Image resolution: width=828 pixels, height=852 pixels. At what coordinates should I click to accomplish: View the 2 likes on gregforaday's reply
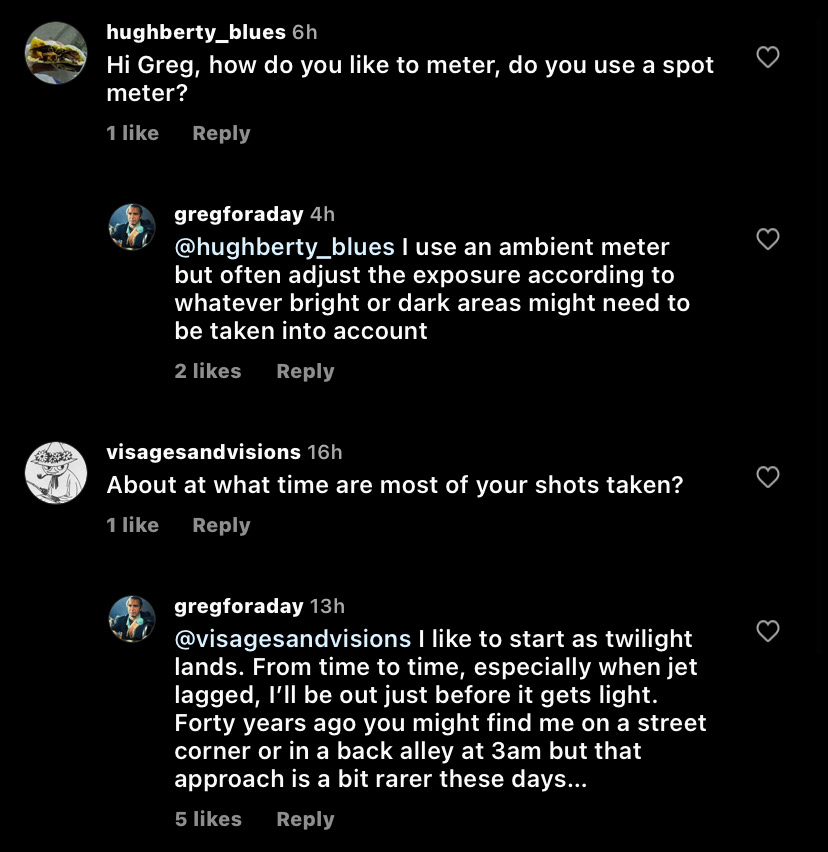[x=208, y=371]
